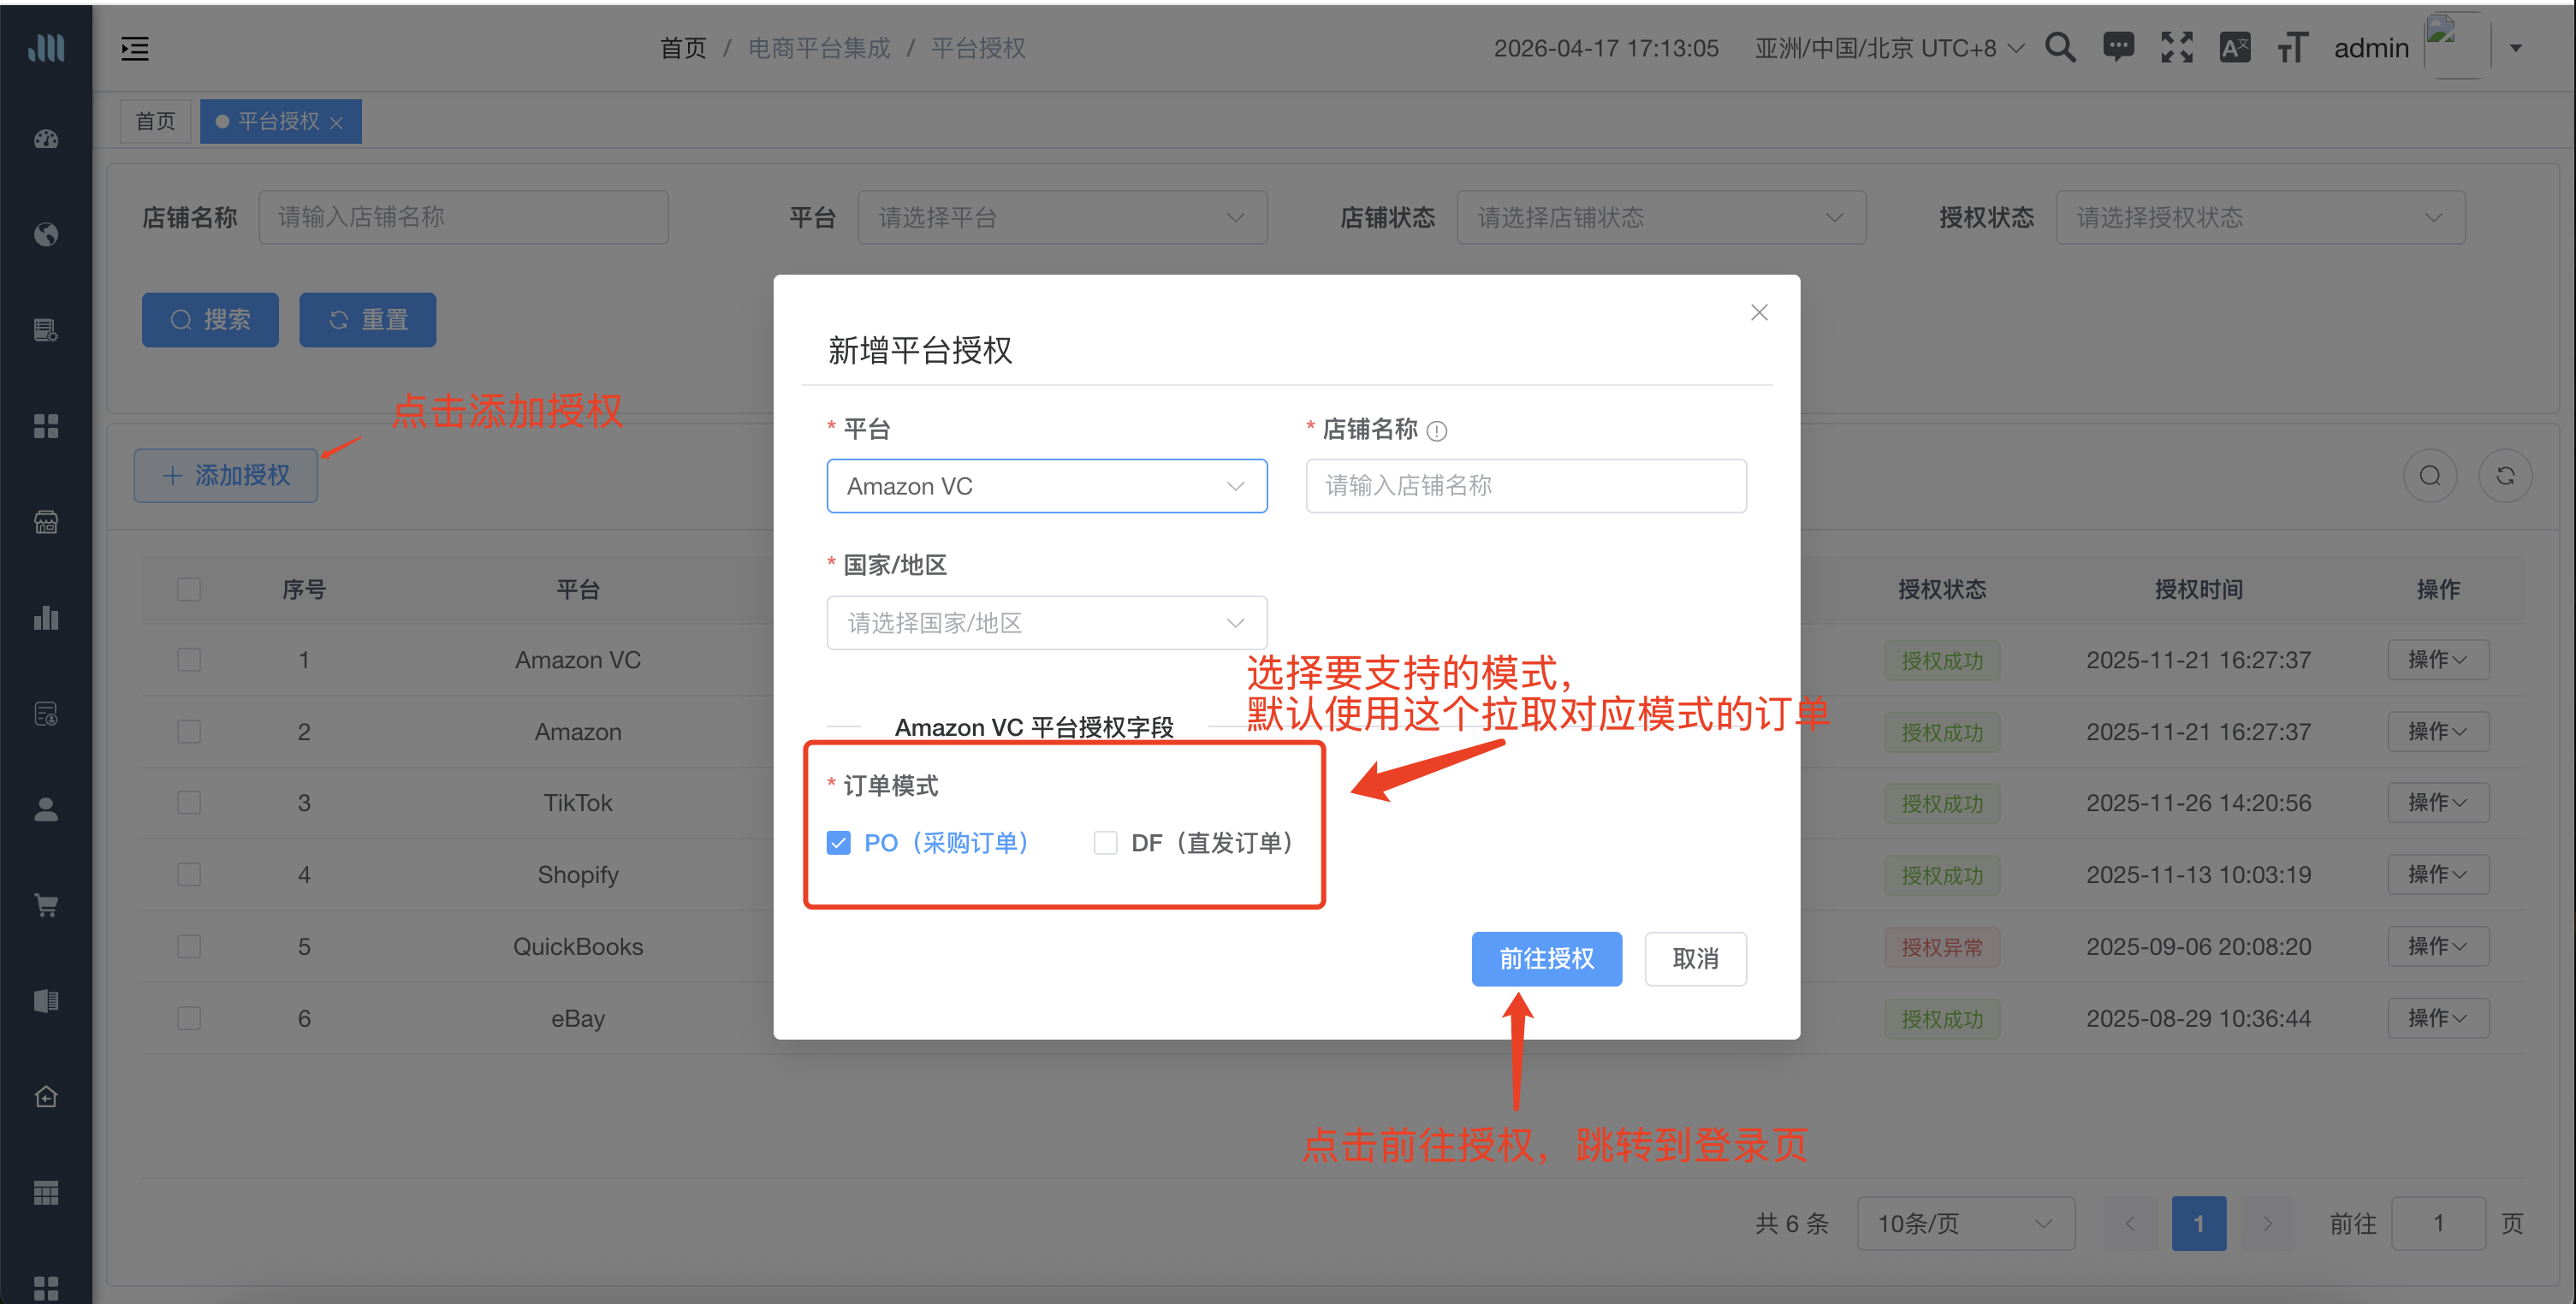Toggle fullscreen mode icon
Image resolution: width=2576 pixels, height=1304 pixels.
point(2176,47)
